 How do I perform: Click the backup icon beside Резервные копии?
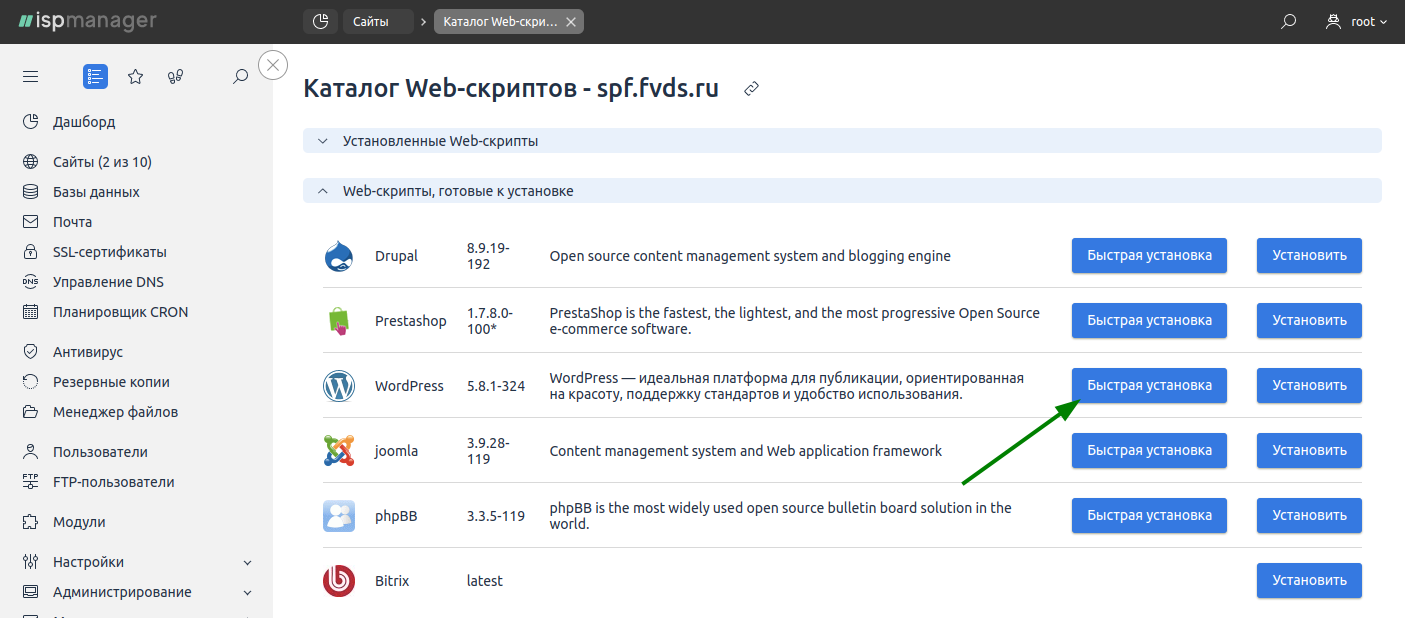(x=30, y=382)
